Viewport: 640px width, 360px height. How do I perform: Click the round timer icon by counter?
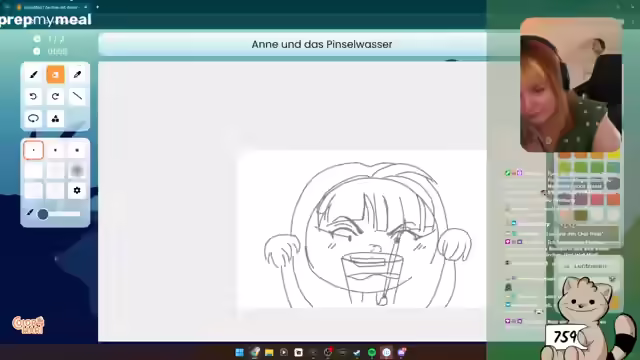(37, 51)
